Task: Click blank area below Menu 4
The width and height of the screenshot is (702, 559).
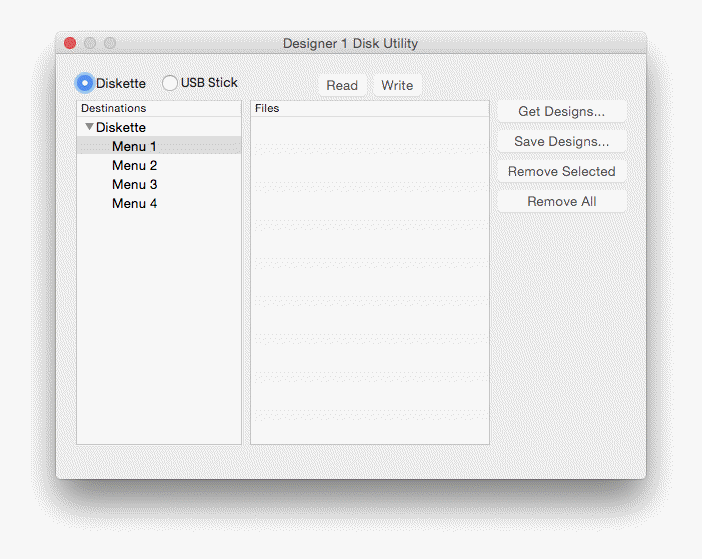Action: pyautogui.click(x=158, y=320)
